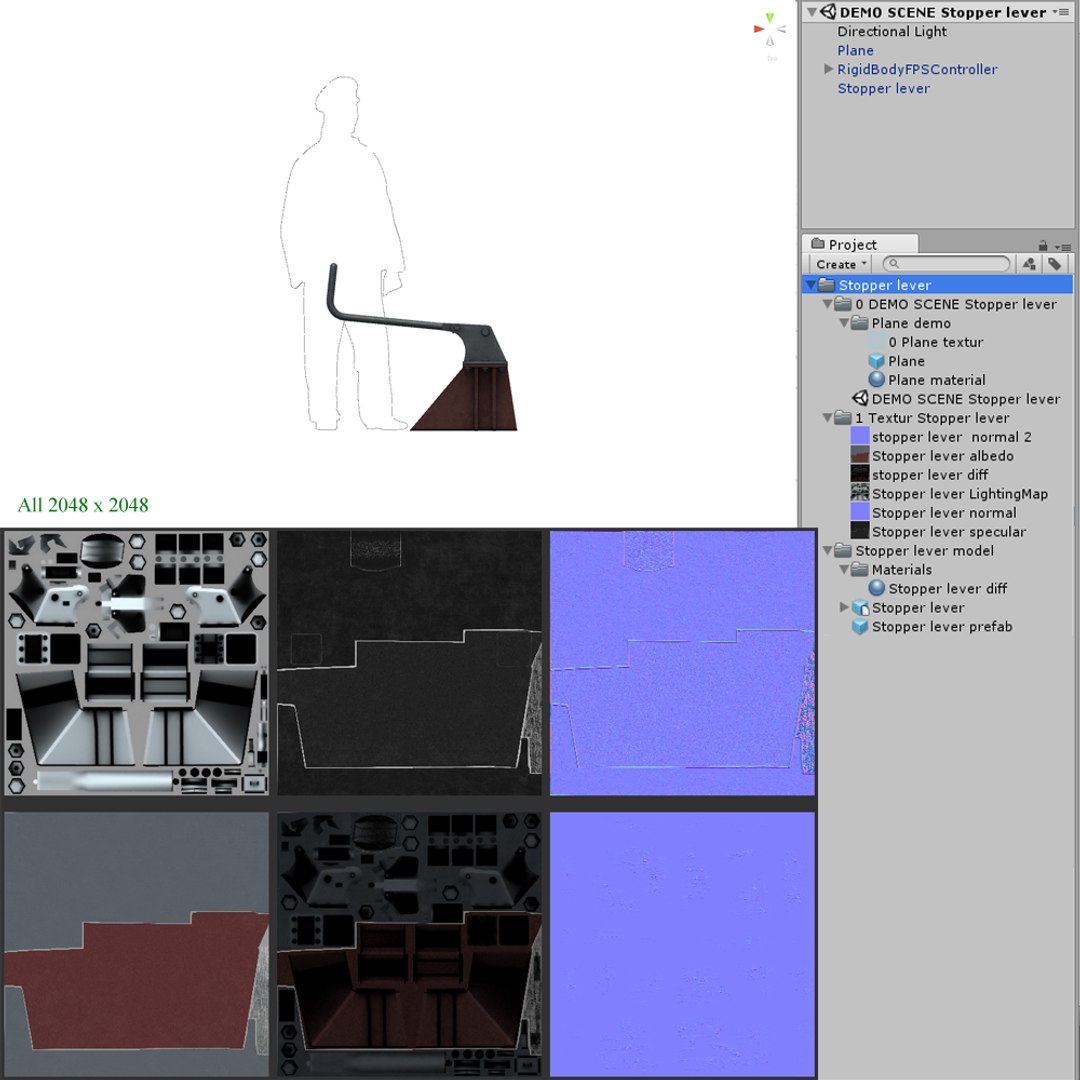Click the search by label tag icon

(1054, 264)
